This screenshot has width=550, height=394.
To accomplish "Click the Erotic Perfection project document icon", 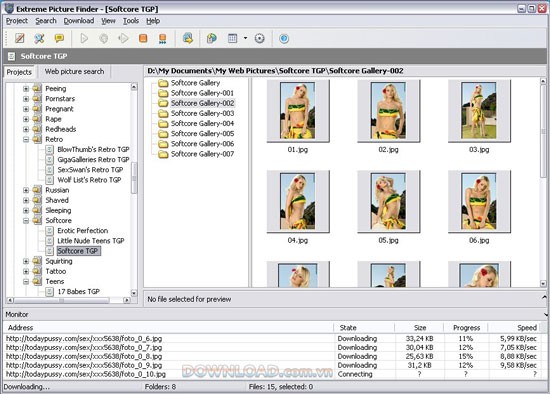I will tap(49, 231).
